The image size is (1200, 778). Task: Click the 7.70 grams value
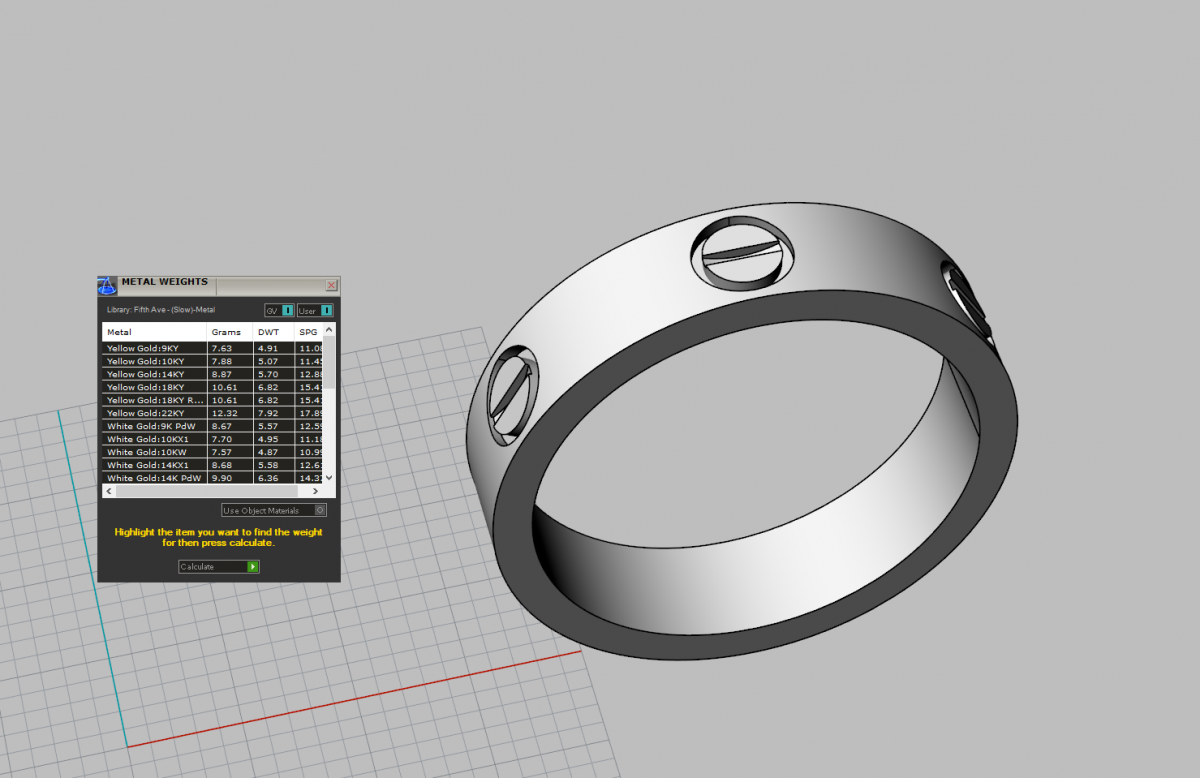pos(221,439)
